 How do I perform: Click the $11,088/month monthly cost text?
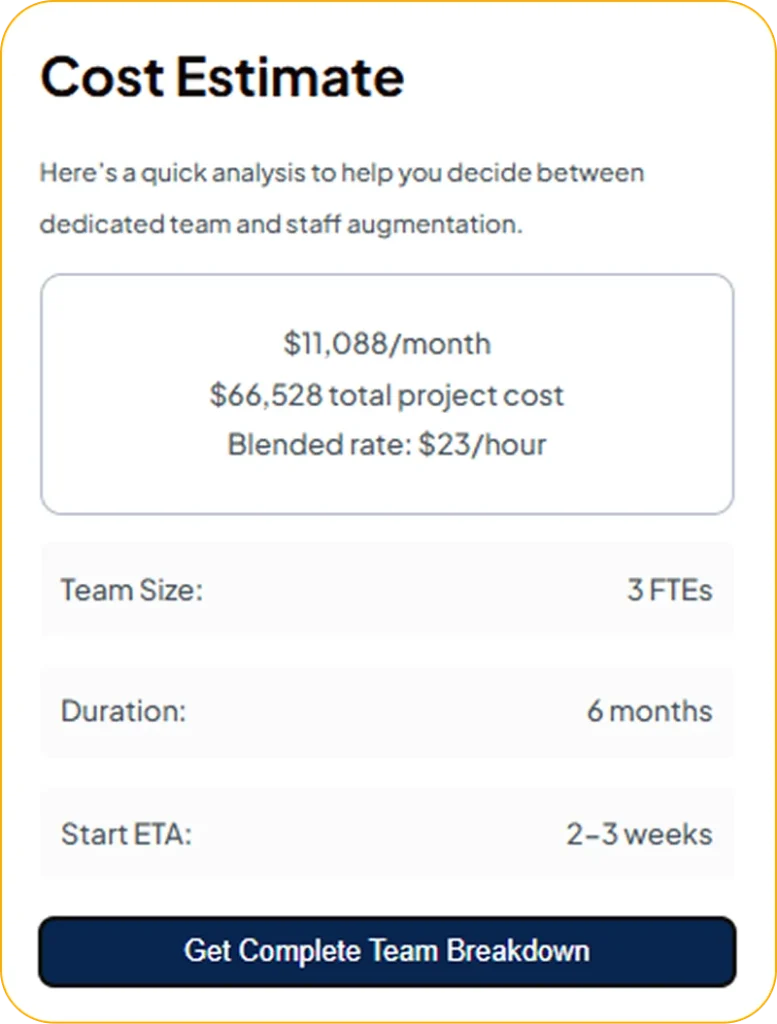point(387,344)
